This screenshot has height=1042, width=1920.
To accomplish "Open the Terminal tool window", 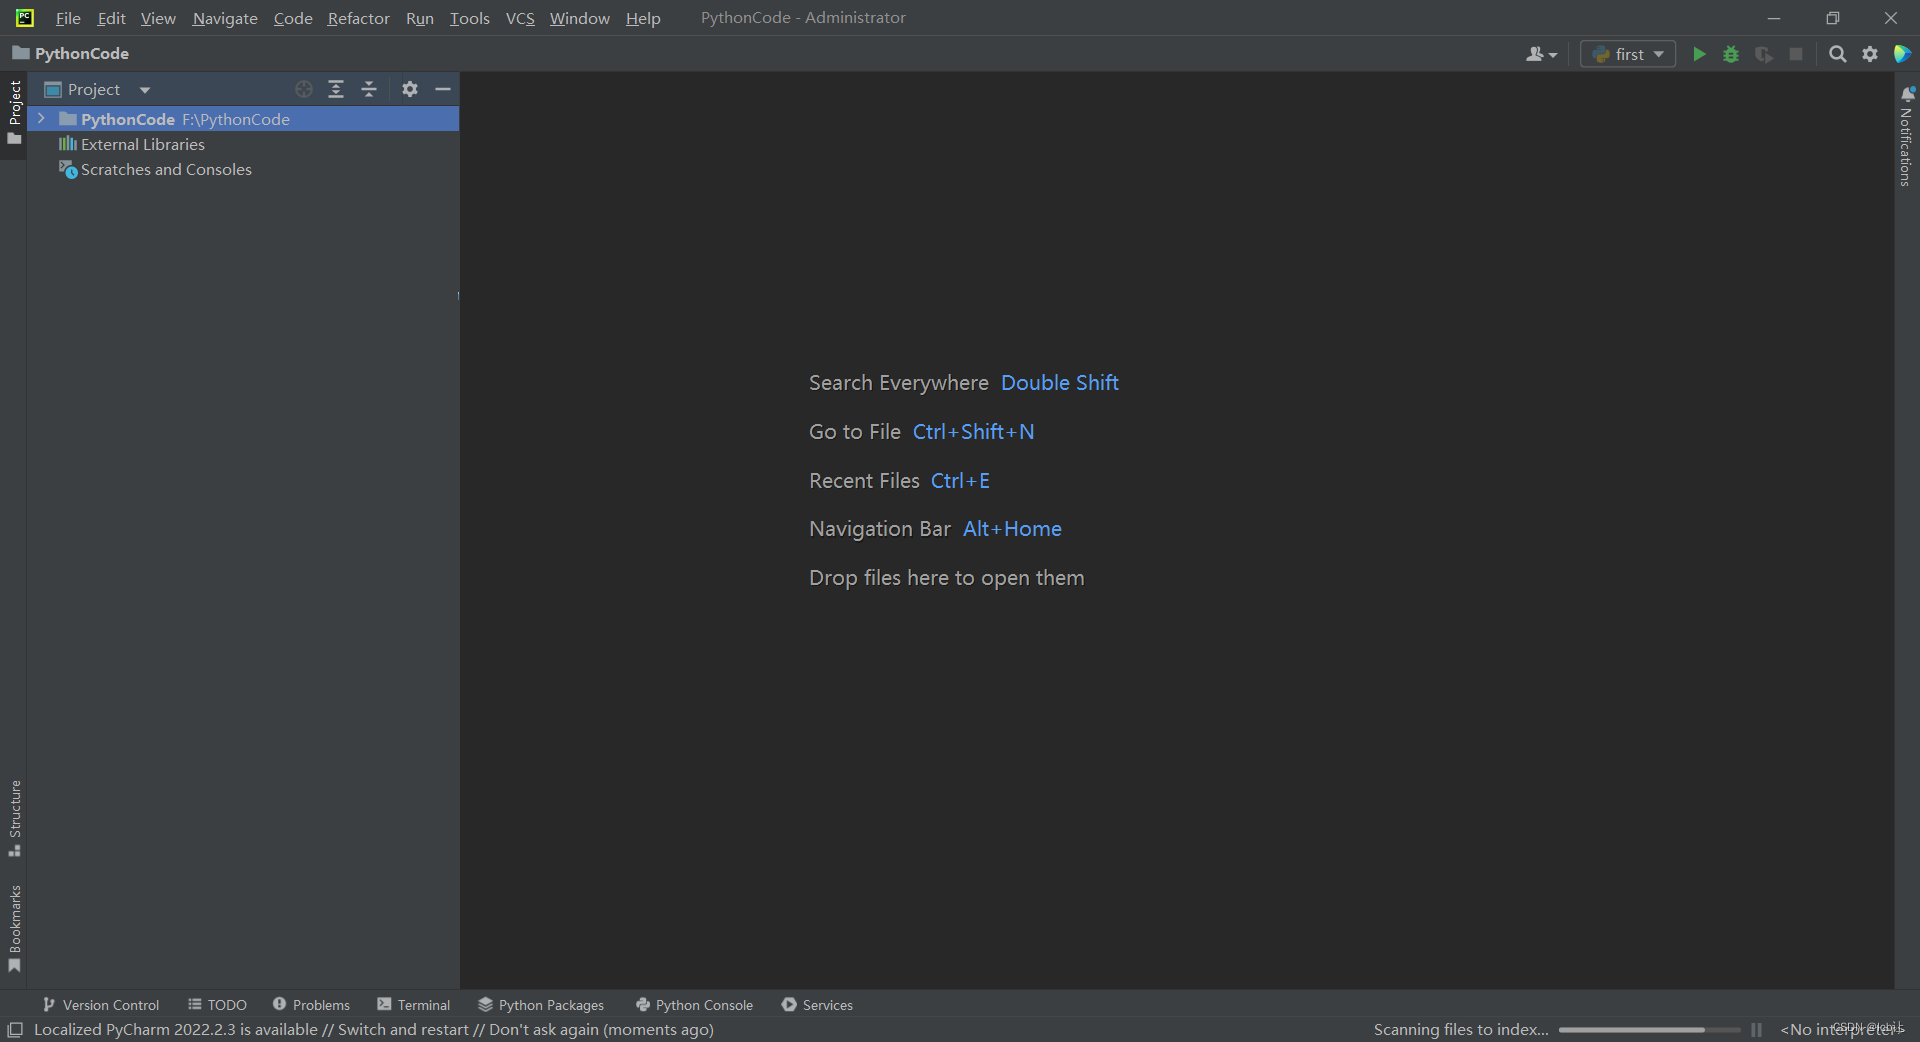I will coord(413,1005).
